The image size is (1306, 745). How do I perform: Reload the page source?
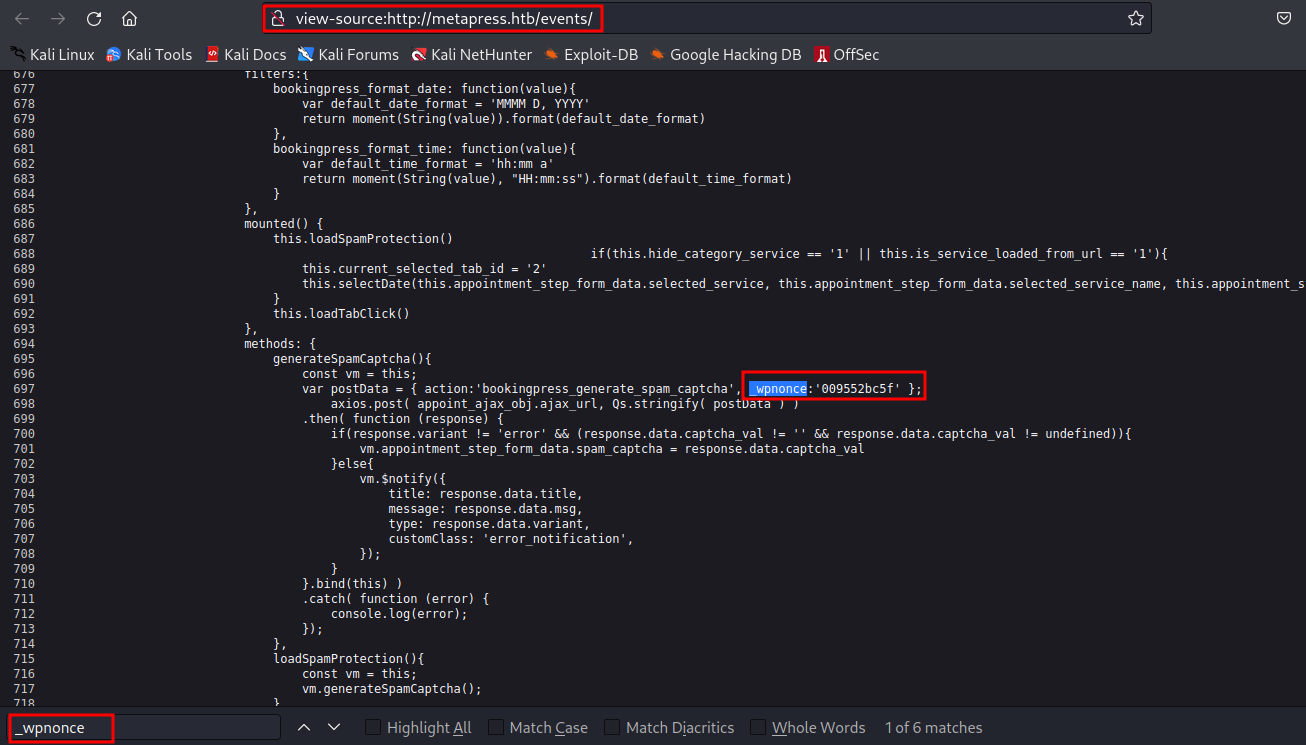pos(94,18)
